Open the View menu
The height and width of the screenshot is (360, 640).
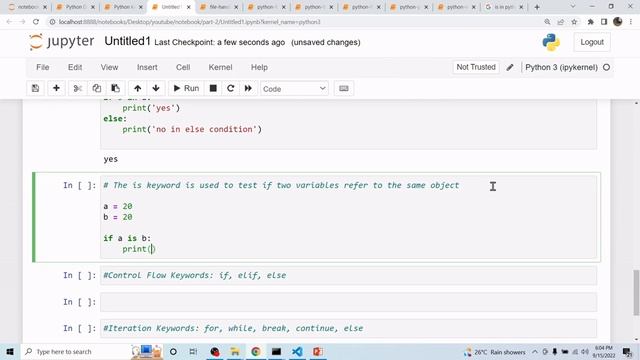point(109,67)
